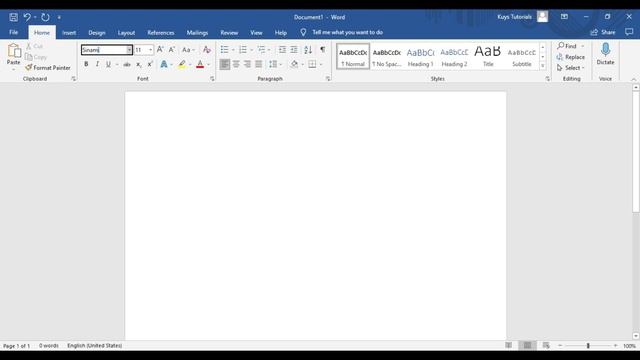Viewport: 640px width, 360px height.
Task: Open Find in Editing group
Action: pos(567,46)
